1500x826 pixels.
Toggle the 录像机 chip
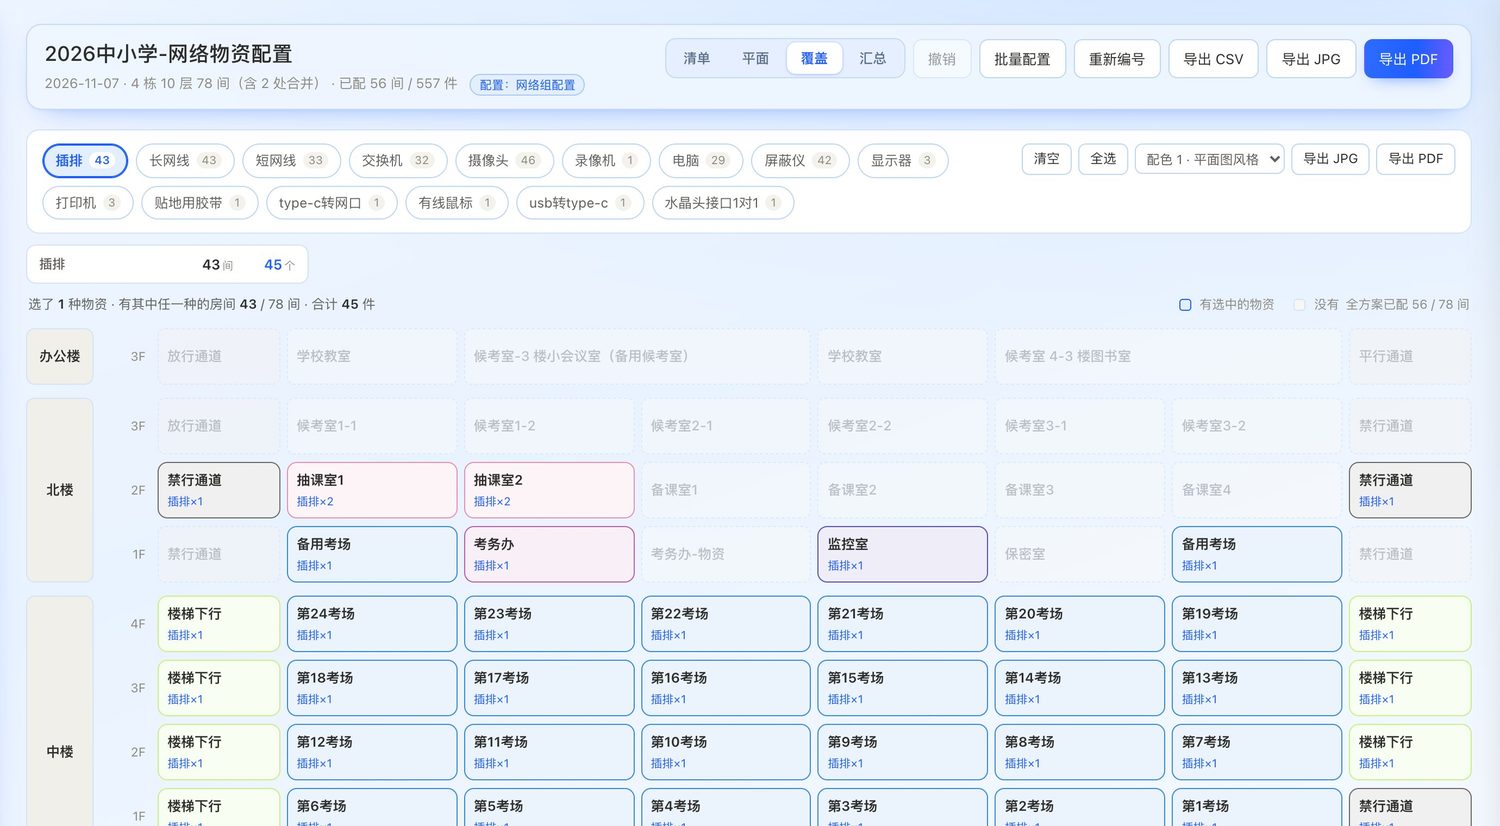(x=606, y=160)
